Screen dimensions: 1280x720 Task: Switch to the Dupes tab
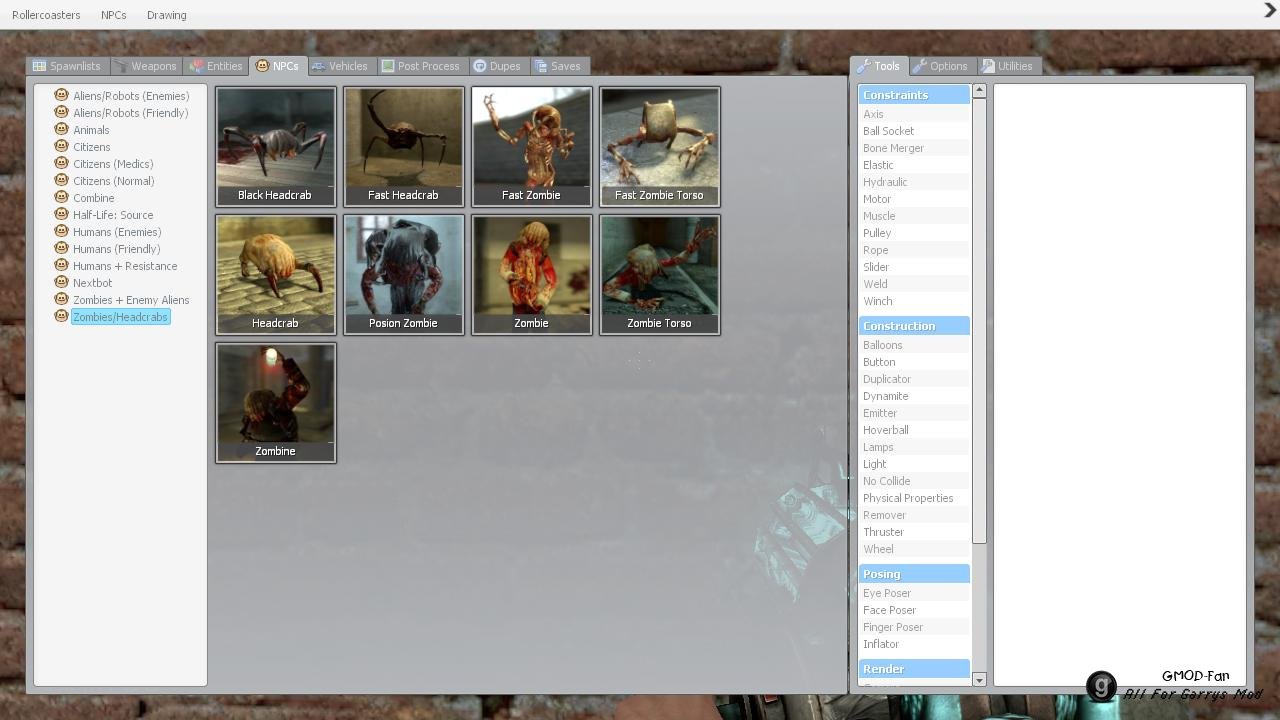[497, 66]
